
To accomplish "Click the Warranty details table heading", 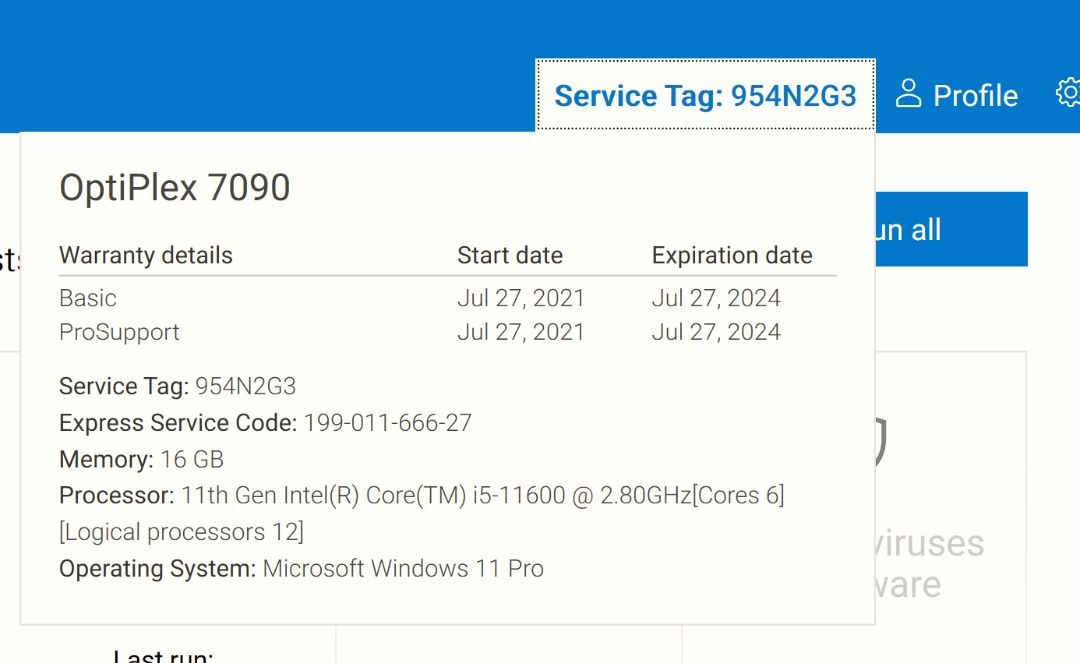I will (x=145, y=255).
